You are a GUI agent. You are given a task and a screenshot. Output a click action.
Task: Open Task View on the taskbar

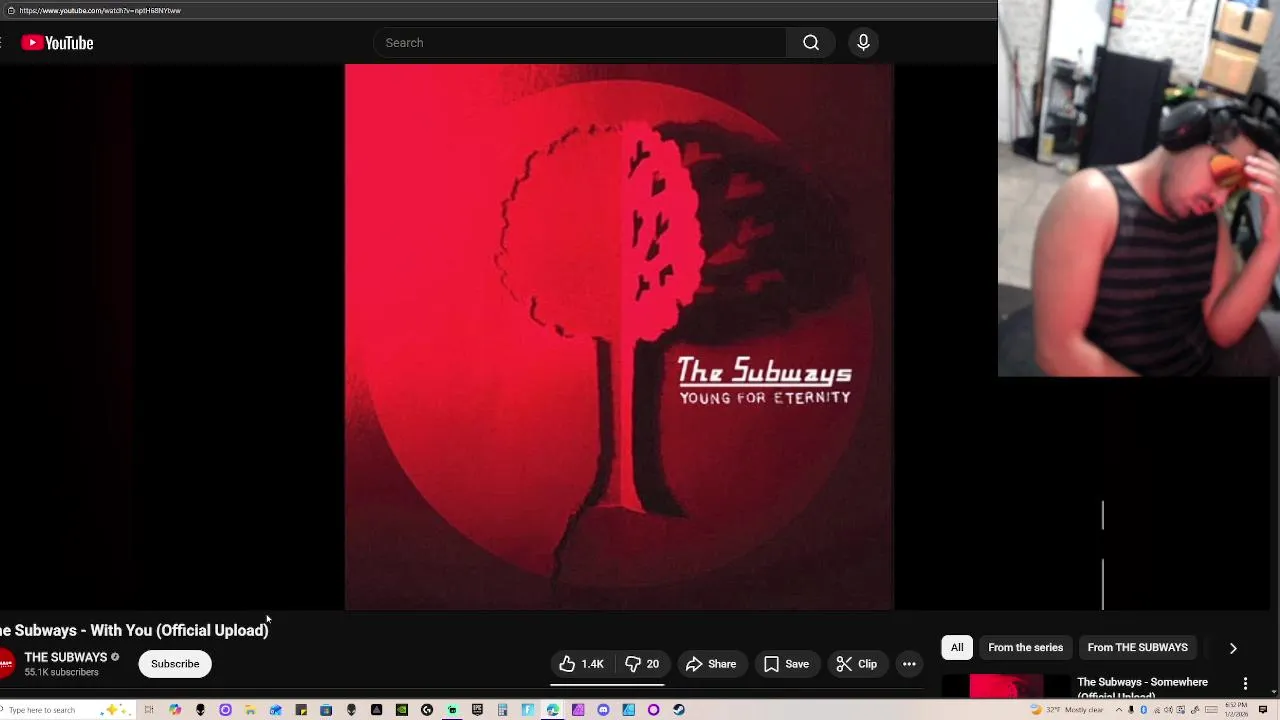149,710
